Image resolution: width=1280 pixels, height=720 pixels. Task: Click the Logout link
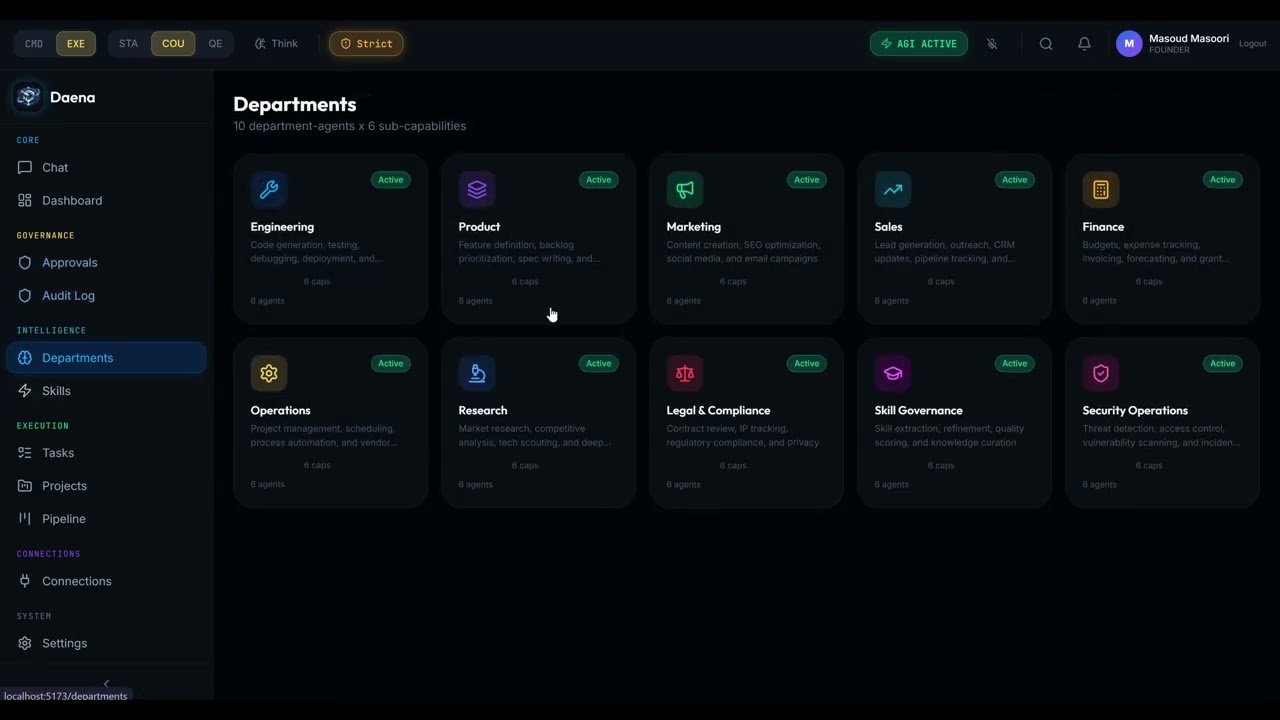(1252, 44)
